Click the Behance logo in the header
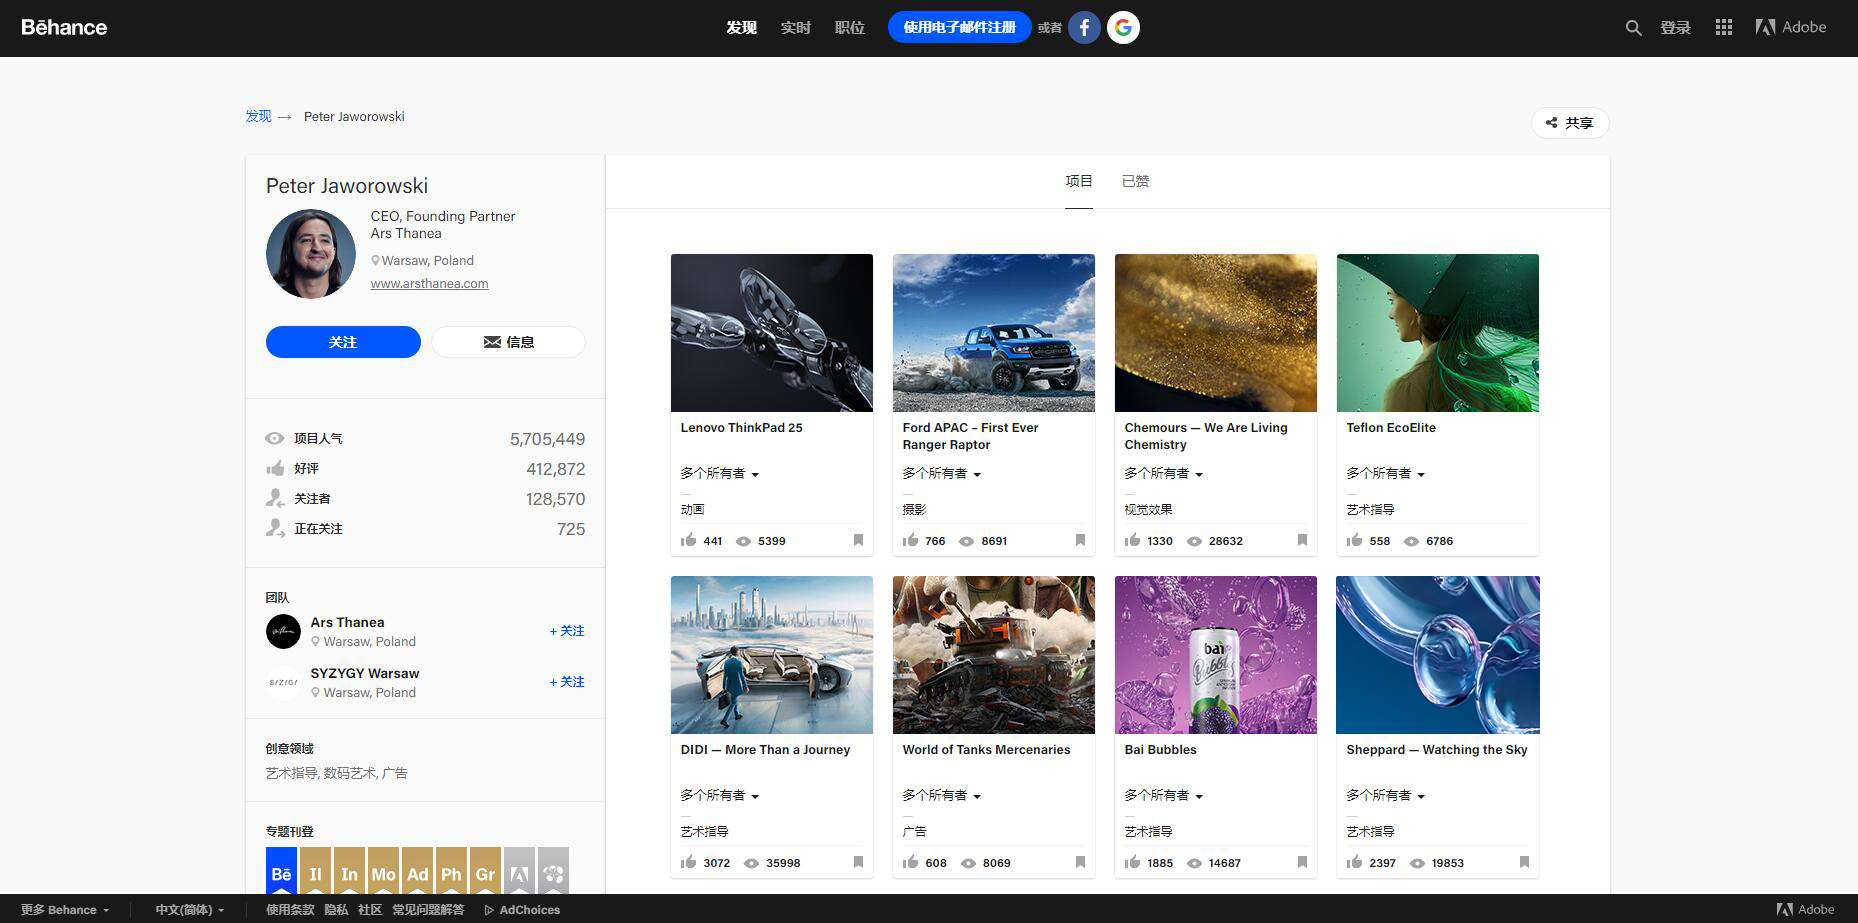1858x923 pixels. 64,28
